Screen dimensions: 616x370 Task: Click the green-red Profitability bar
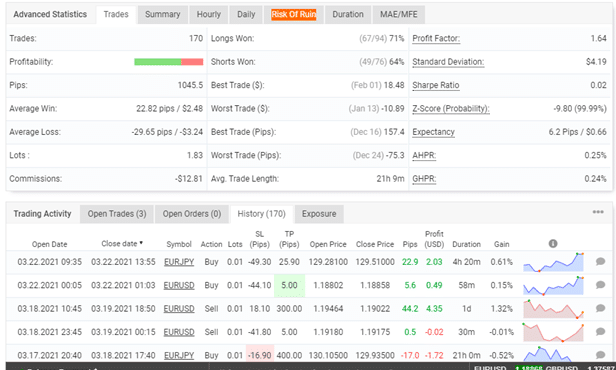click(169, 62)
